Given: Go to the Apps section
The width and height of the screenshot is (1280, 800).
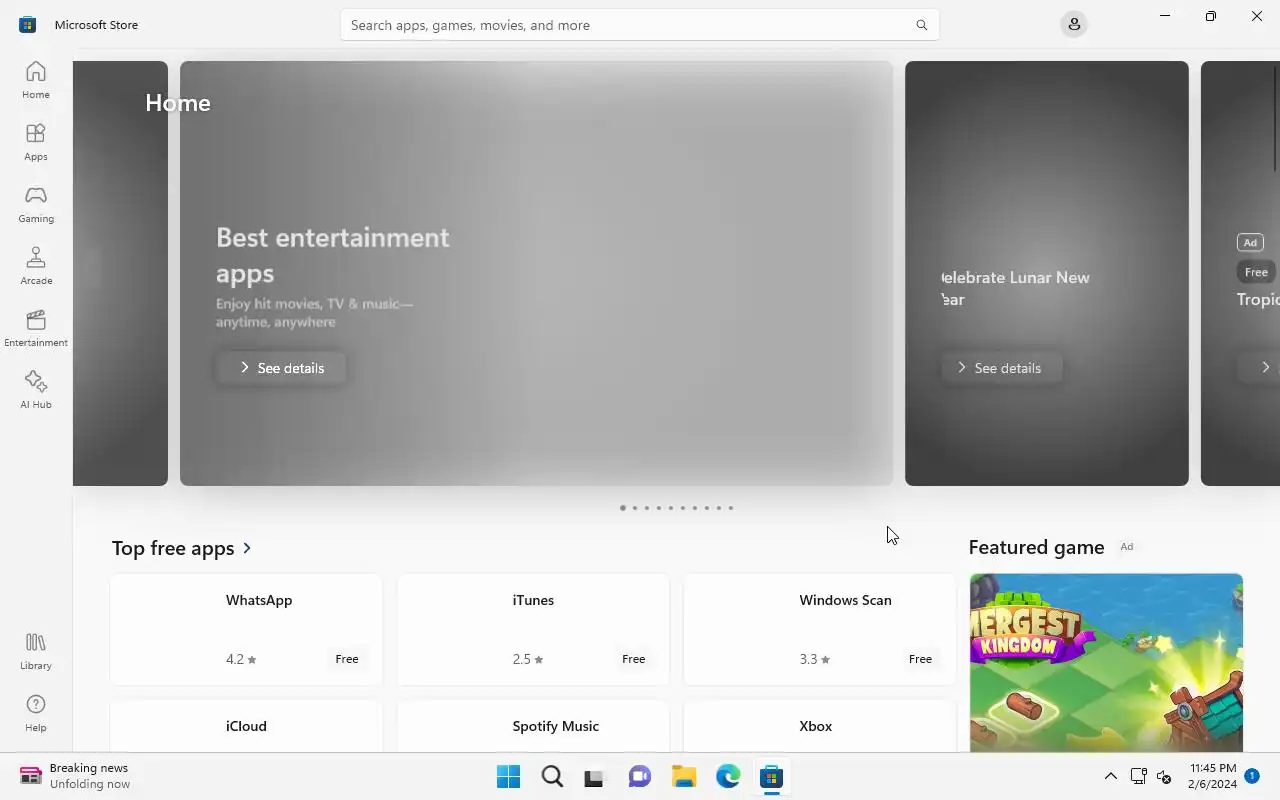Looking at the screenshot, I should [x=36, y=142].
